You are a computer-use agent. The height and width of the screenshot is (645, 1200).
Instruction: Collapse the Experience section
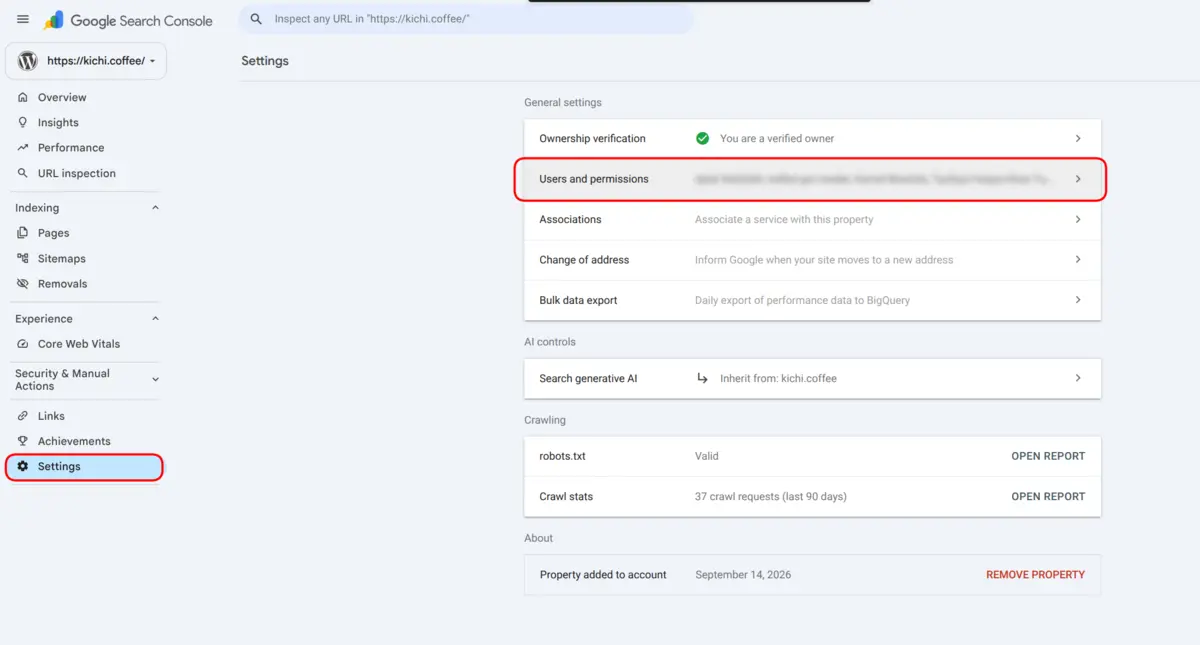tap(155, 319)
